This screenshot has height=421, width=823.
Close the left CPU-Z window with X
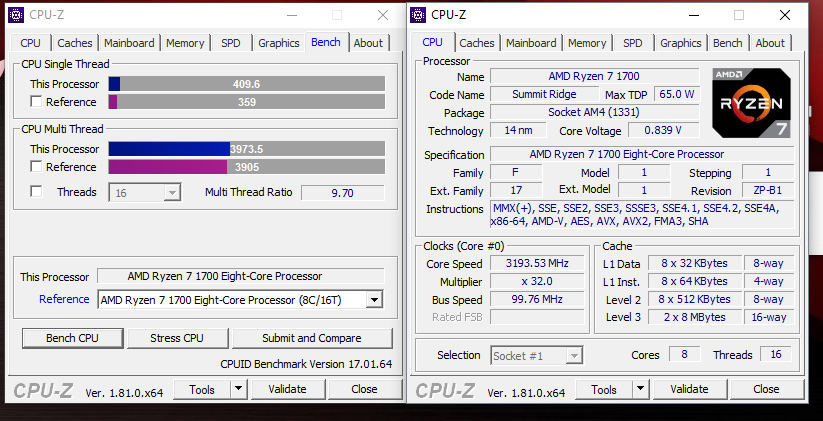(x=383, y=15)
